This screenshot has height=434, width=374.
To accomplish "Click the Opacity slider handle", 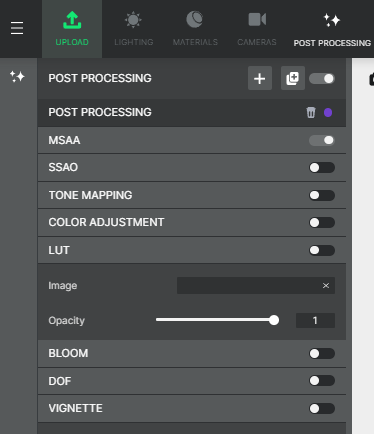I will (x=274, y=320).
